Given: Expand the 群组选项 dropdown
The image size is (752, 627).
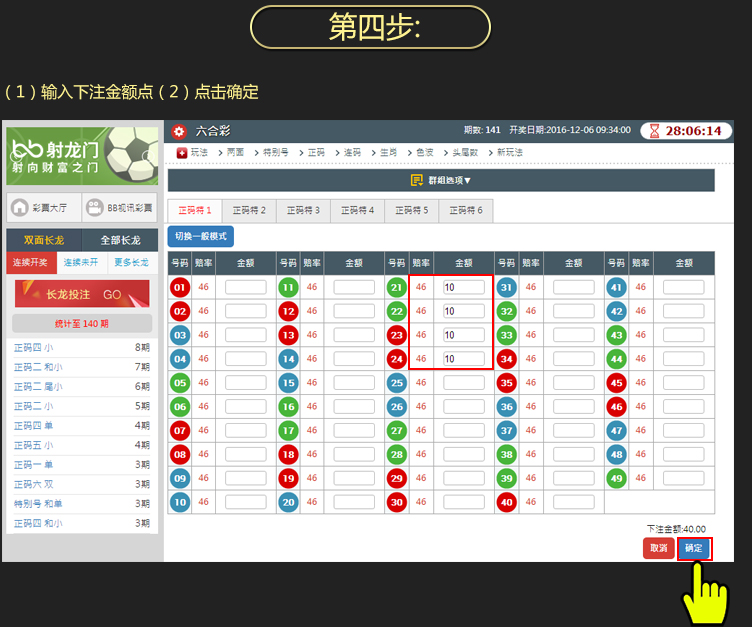Looking at the screenshot, I should pos(441,180).
